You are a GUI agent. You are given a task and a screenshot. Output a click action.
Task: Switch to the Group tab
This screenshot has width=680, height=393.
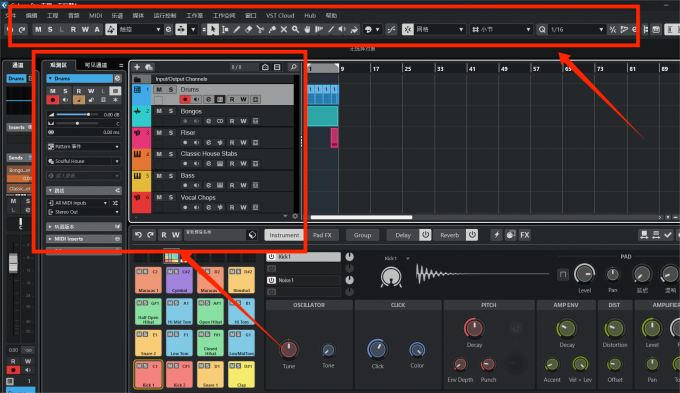(x=363, y=235)
